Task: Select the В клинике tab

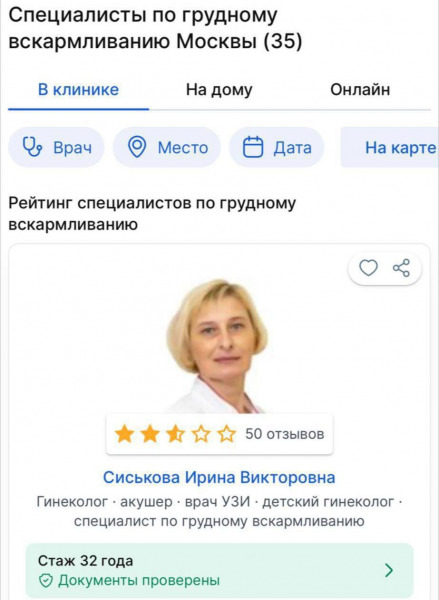Action: (78, 90)
